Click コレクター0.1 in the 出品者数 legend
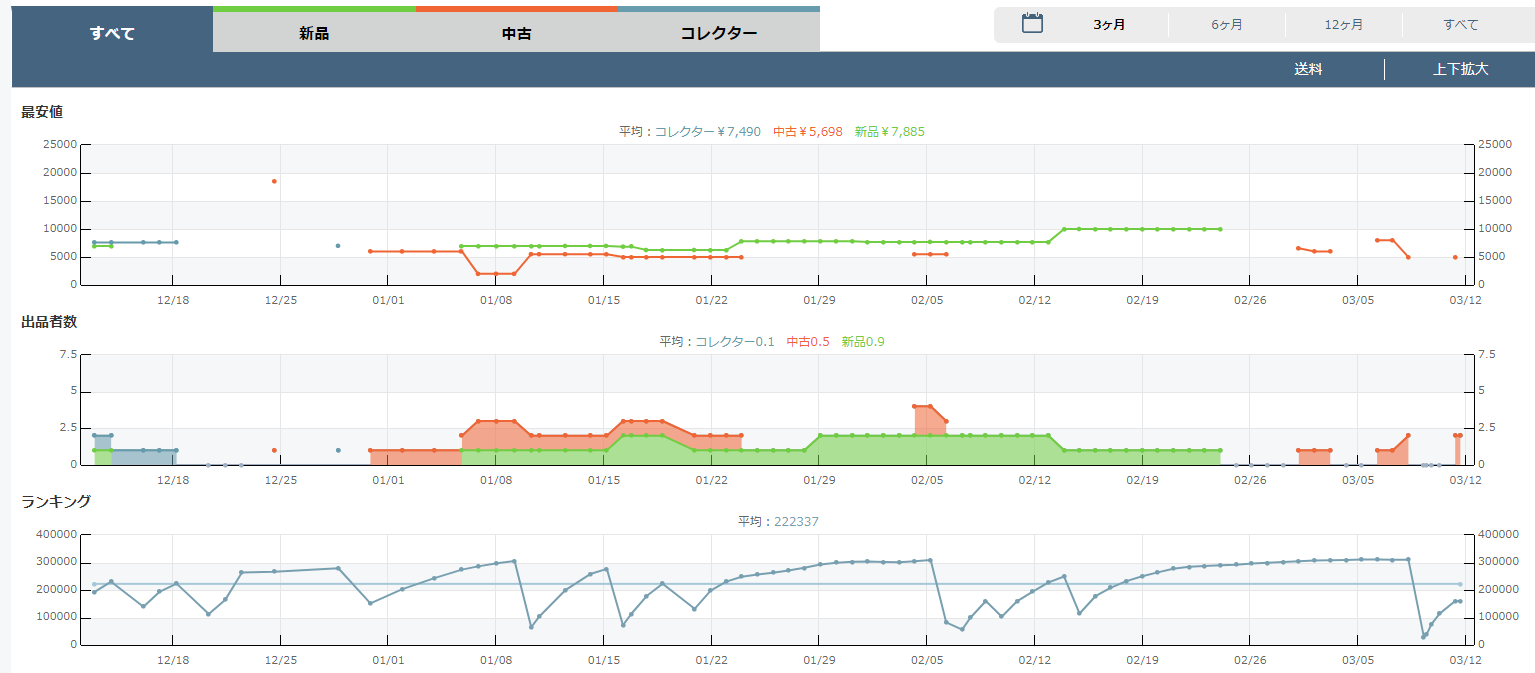The width and height of the screenshot is (1535, 673). pyautogui.click(x=734, y=341)
